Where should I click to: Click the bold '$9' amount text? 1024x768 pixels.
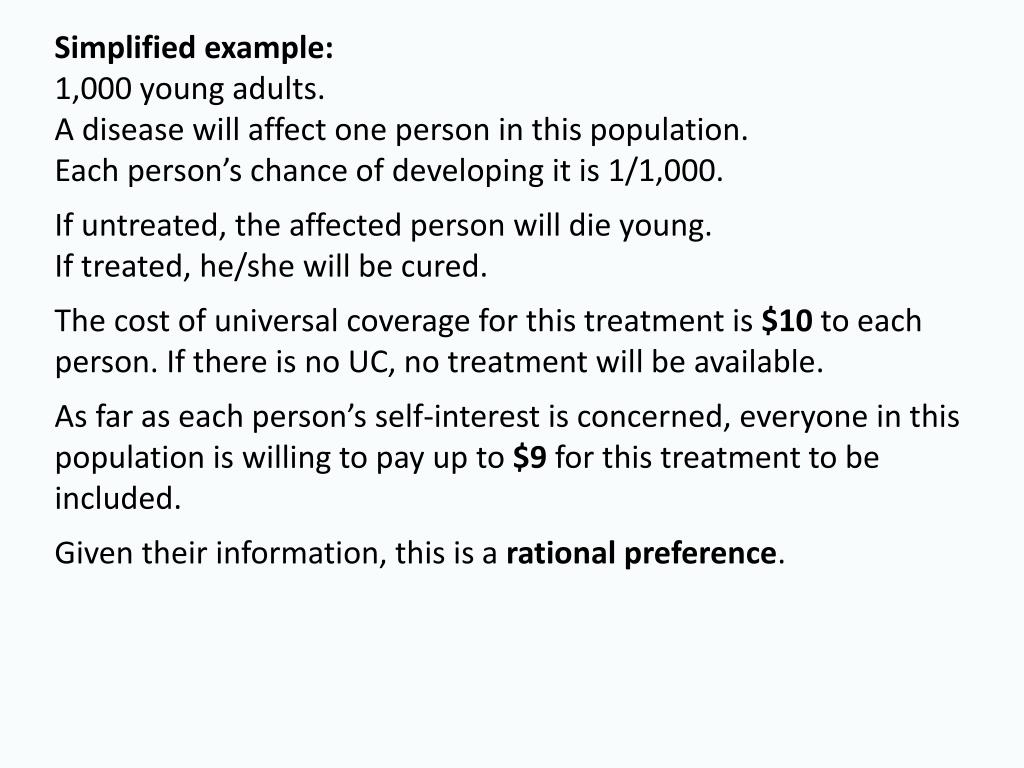pyautogui.click(x=530, y=457)
